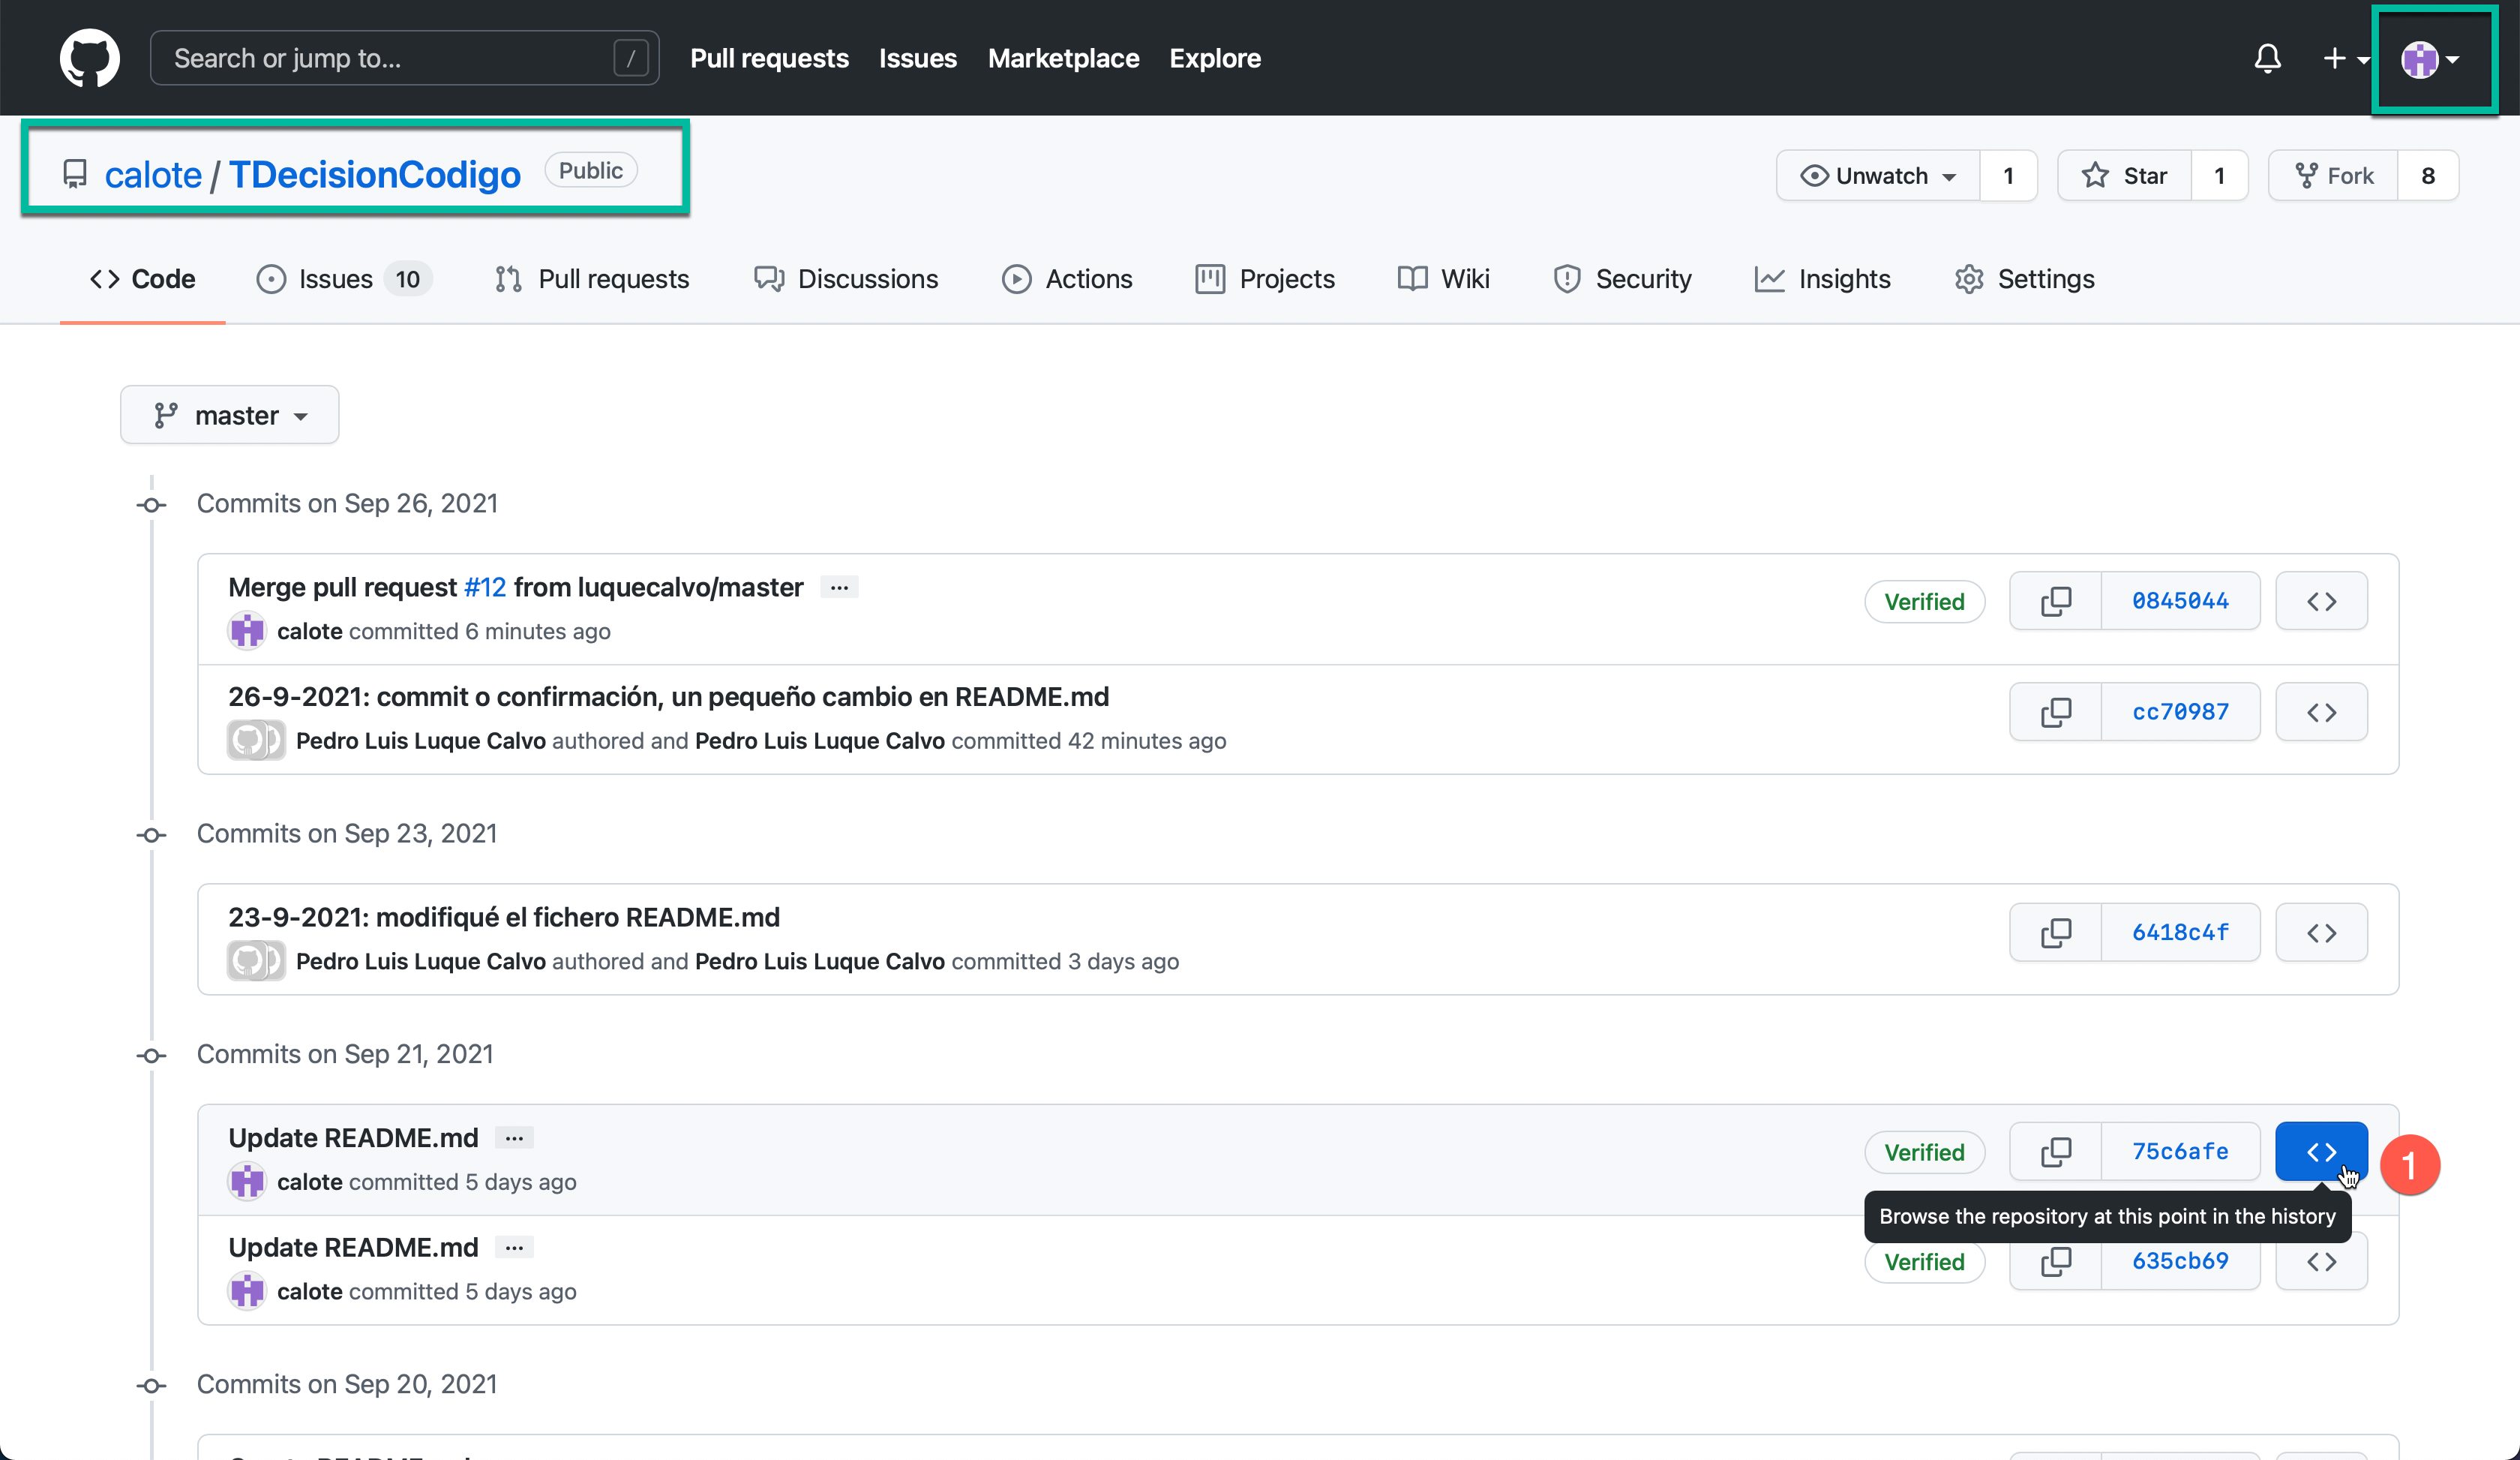Browse repository at commit cc70987
The image size is (2520, 1460).
pos(2321,712)
